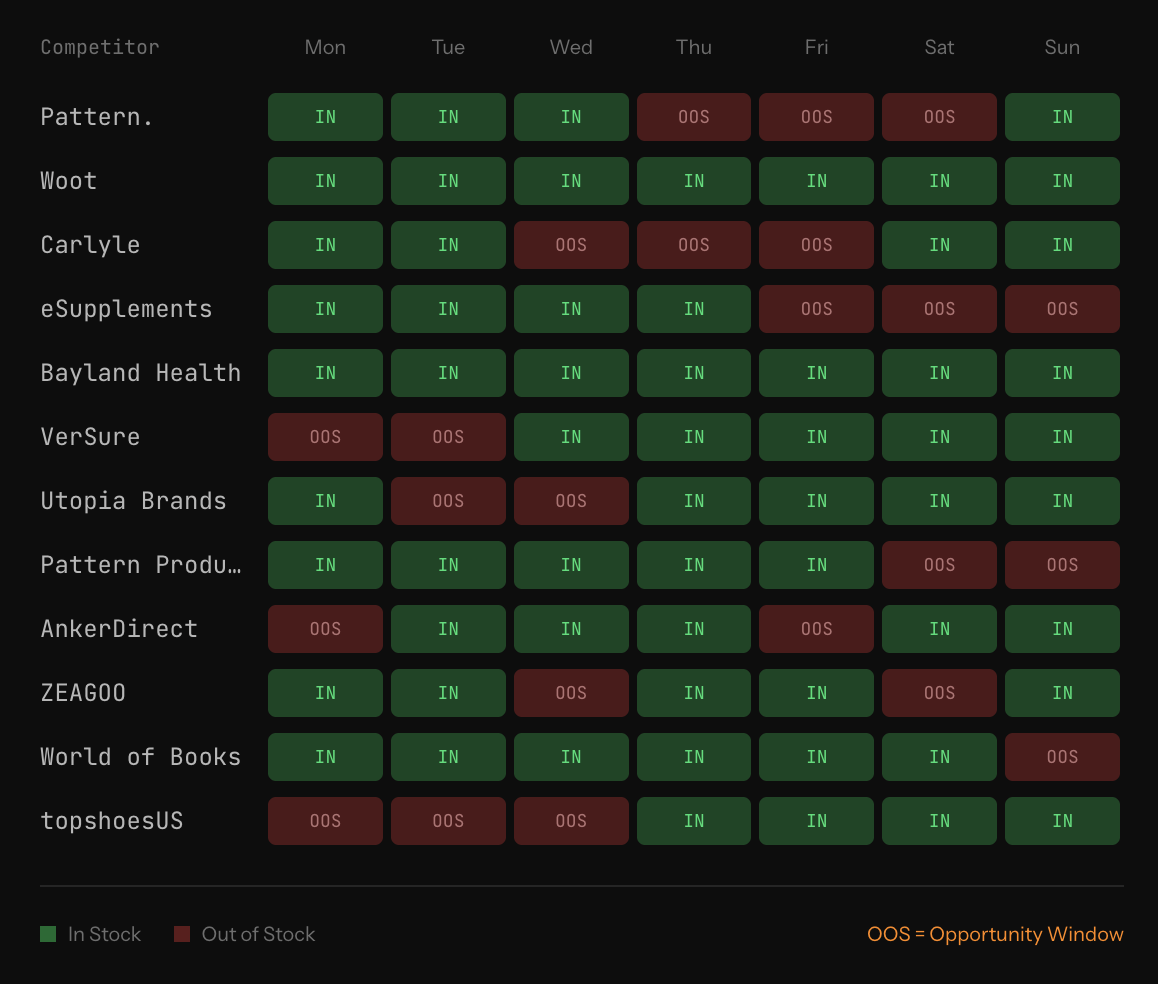Click Utopia Brands Wednesday OOS cell
Viewport: 1158px width, 984px height.
coord(571,501)
